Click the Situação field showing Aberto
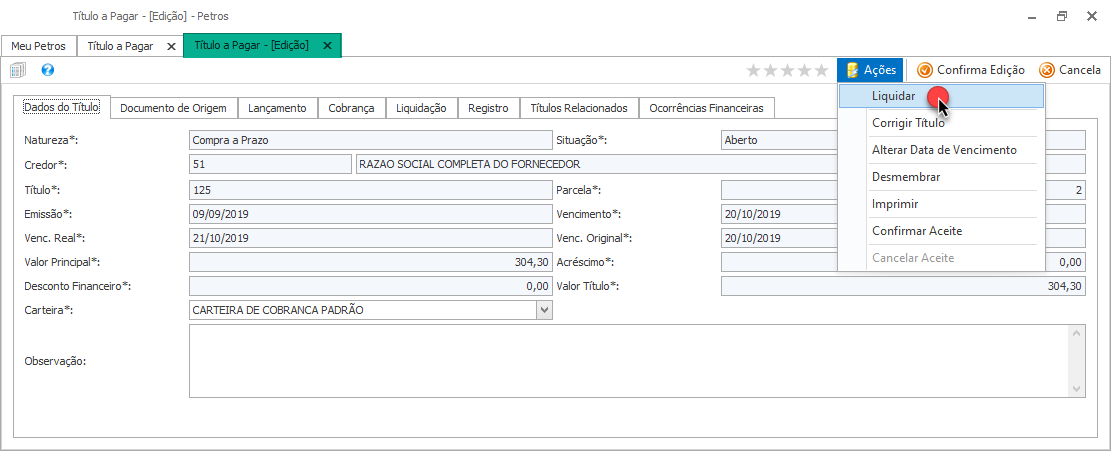 (903, 140)
